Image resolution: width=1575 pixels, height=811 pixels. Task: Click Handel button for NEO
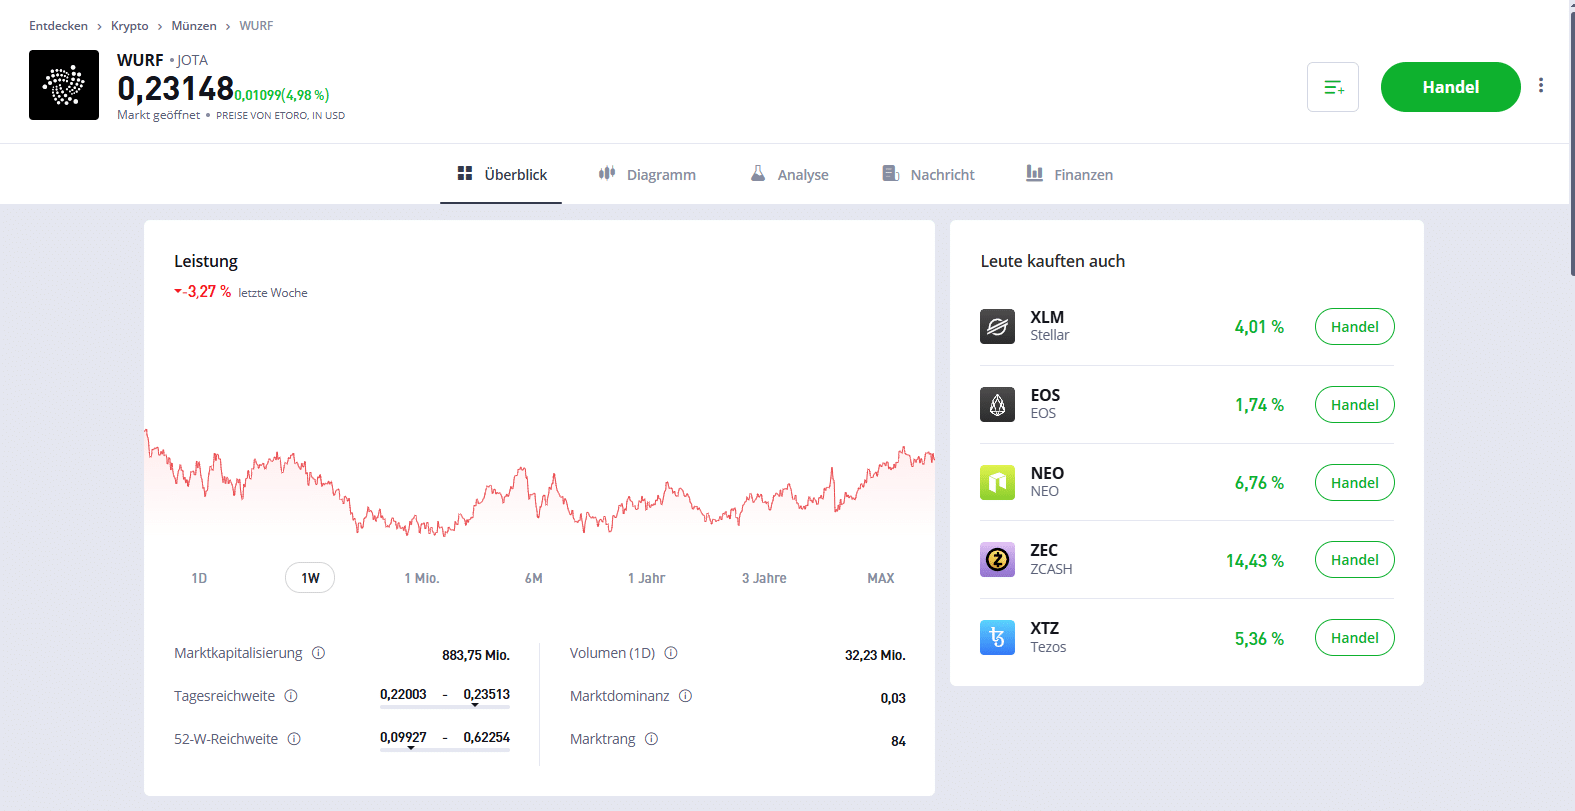[x=1354, y=482]
